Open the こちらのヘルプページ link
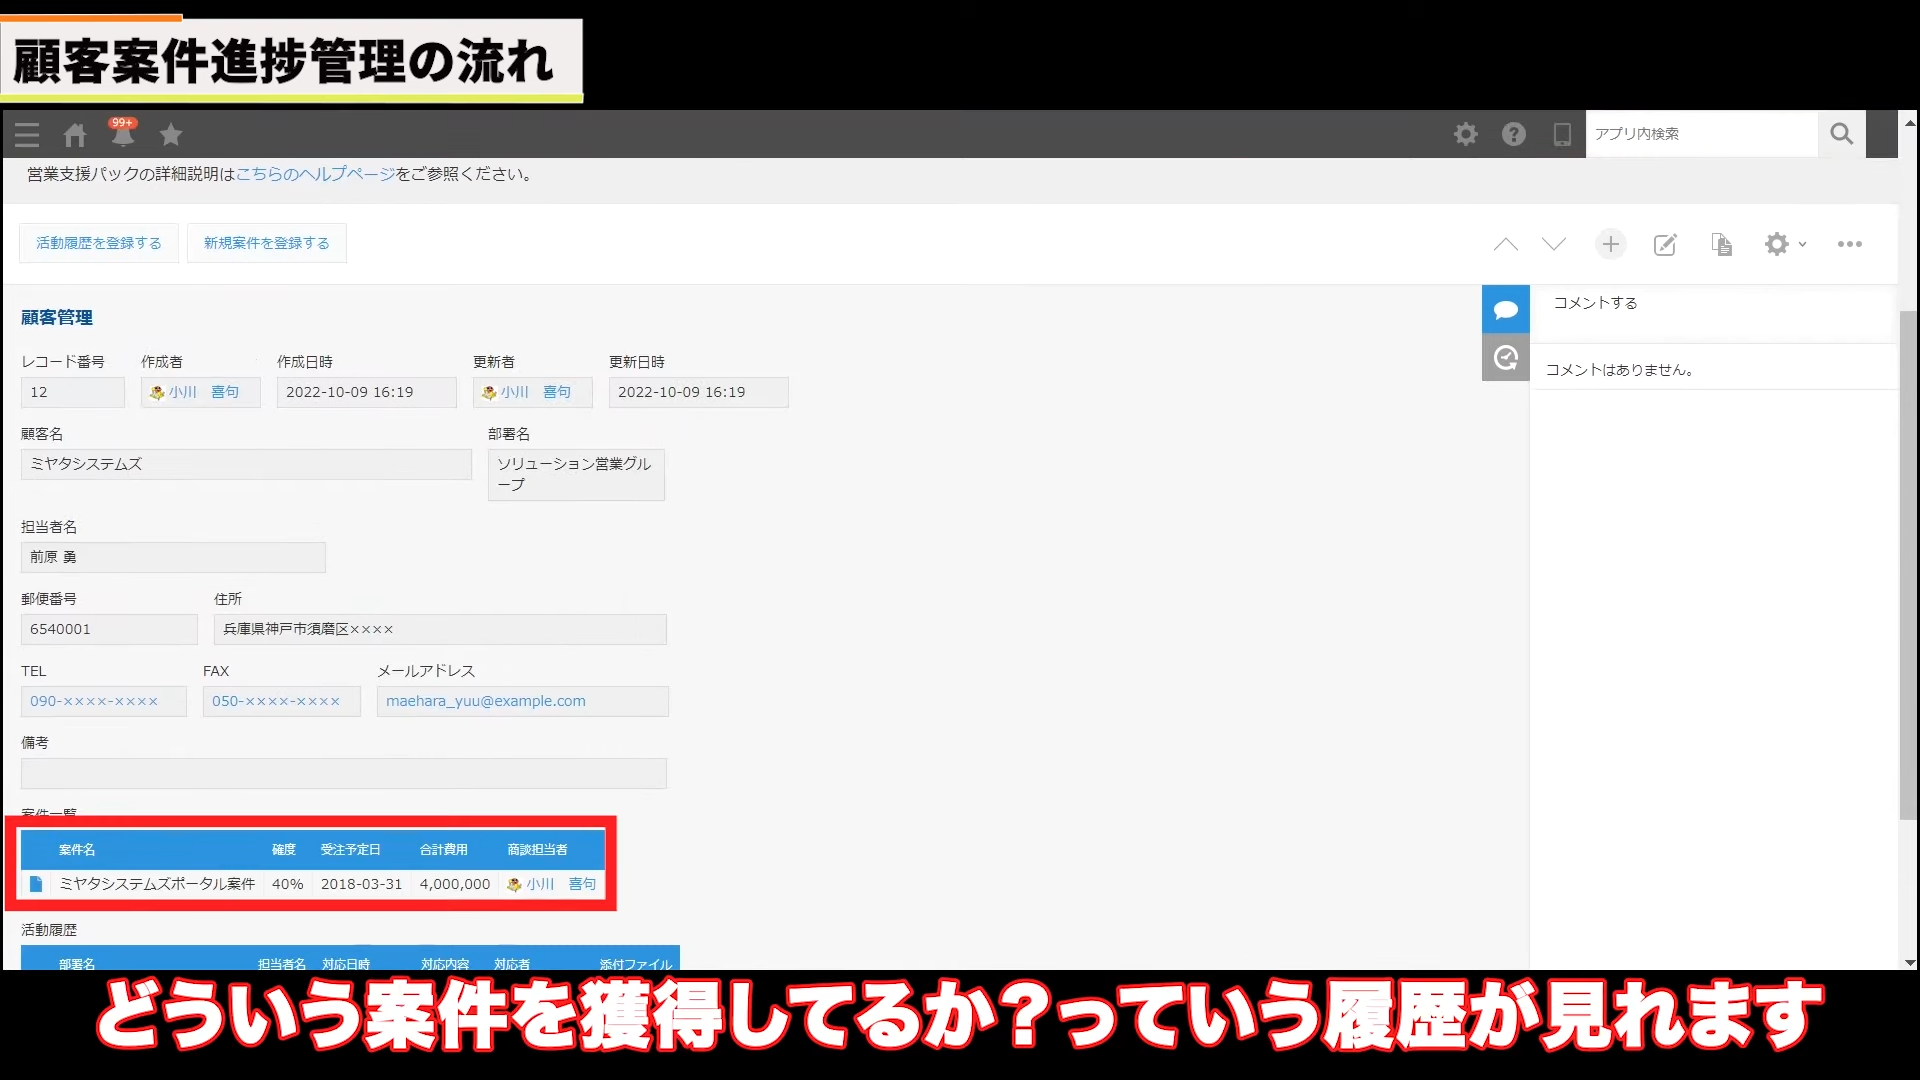This screenshot has height=1080, width=1920. [x=315, y=174]
